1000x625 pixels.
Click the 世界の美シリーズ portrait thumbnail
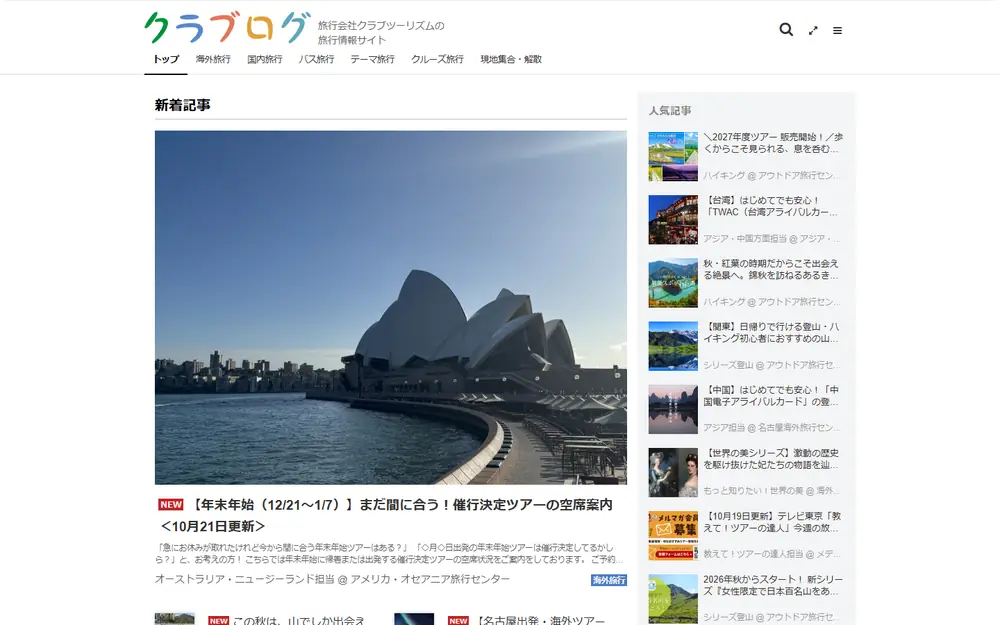[673, 473]
